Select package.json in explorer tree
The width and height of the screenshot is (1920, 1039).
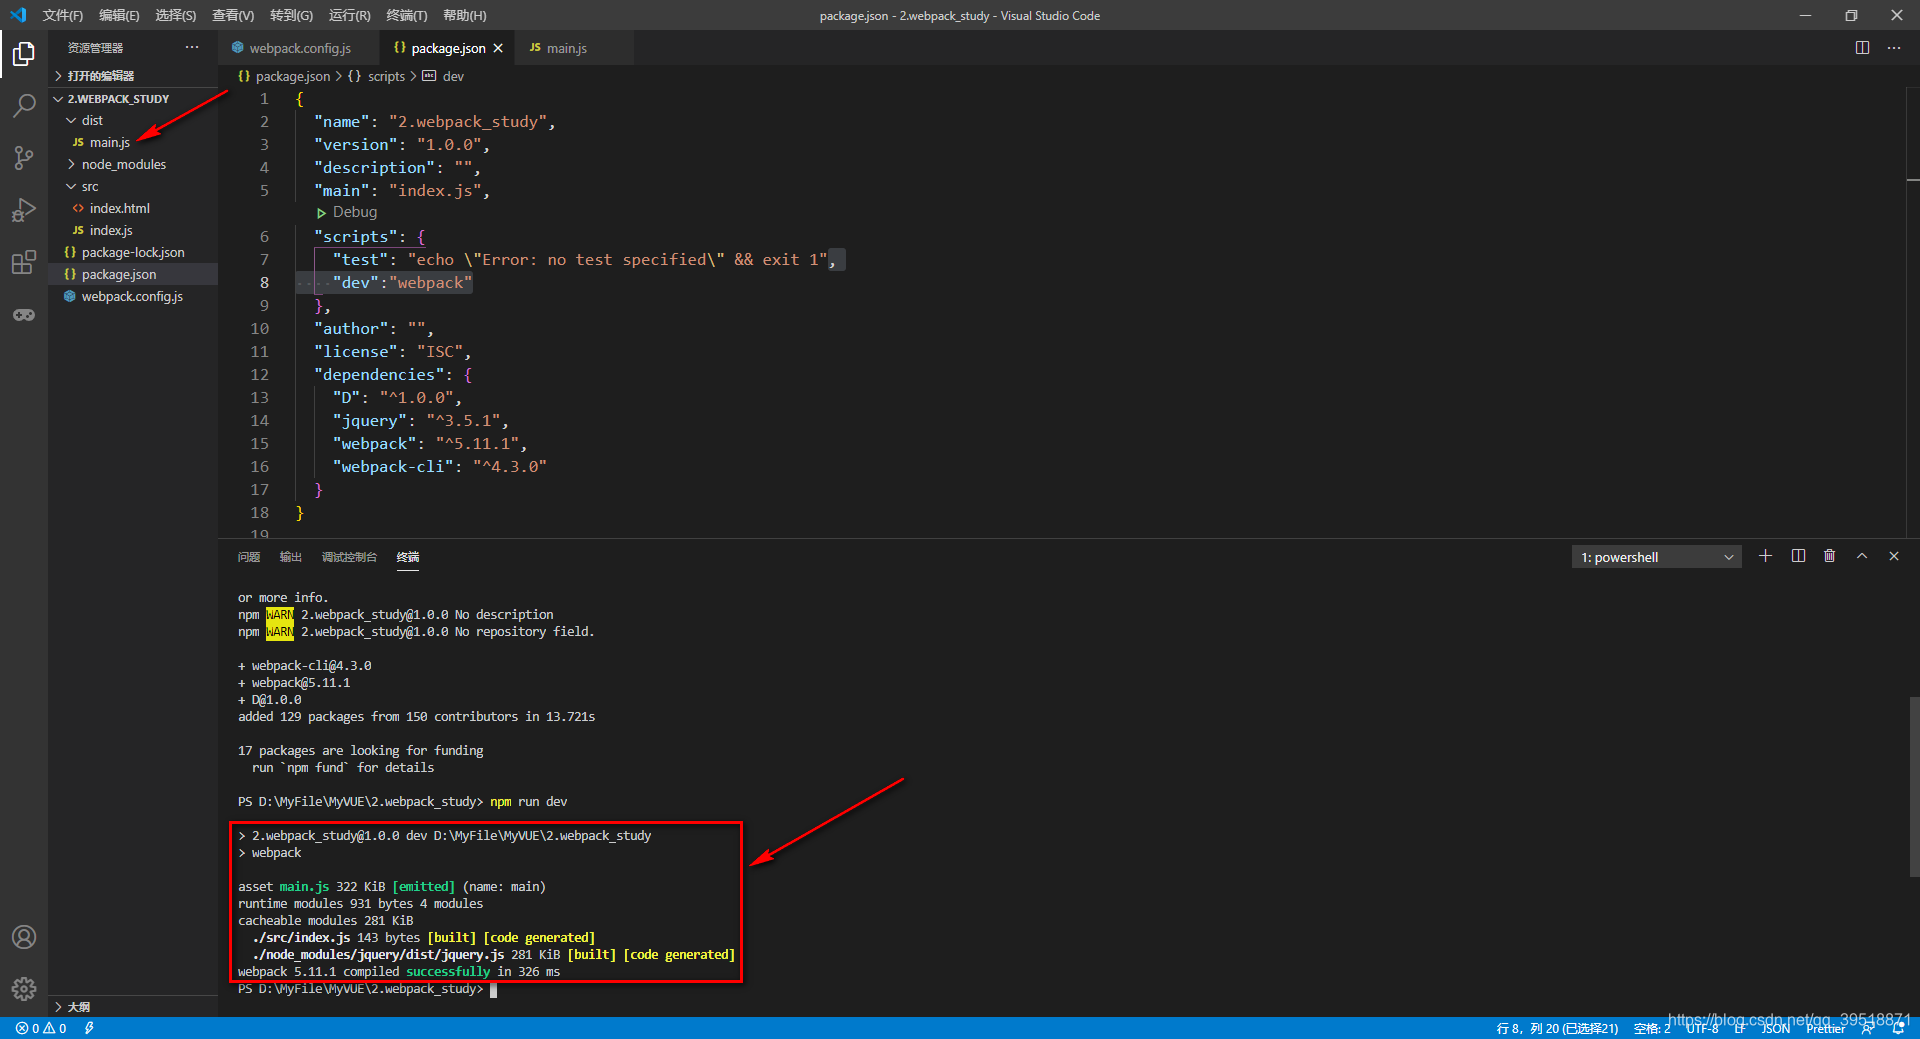(x=133, y=274)
